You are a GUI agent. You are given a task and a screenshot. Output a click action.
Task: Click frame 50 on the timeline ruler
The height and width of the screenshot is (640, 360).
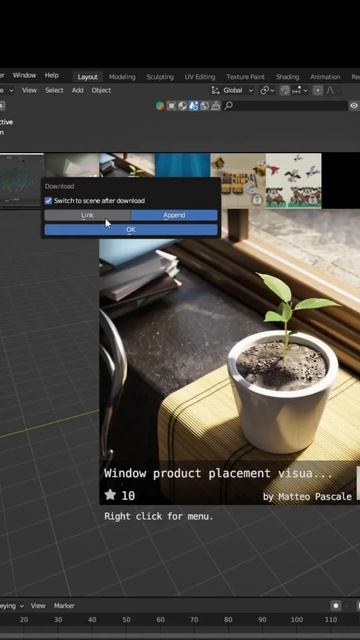coord(126,620)
